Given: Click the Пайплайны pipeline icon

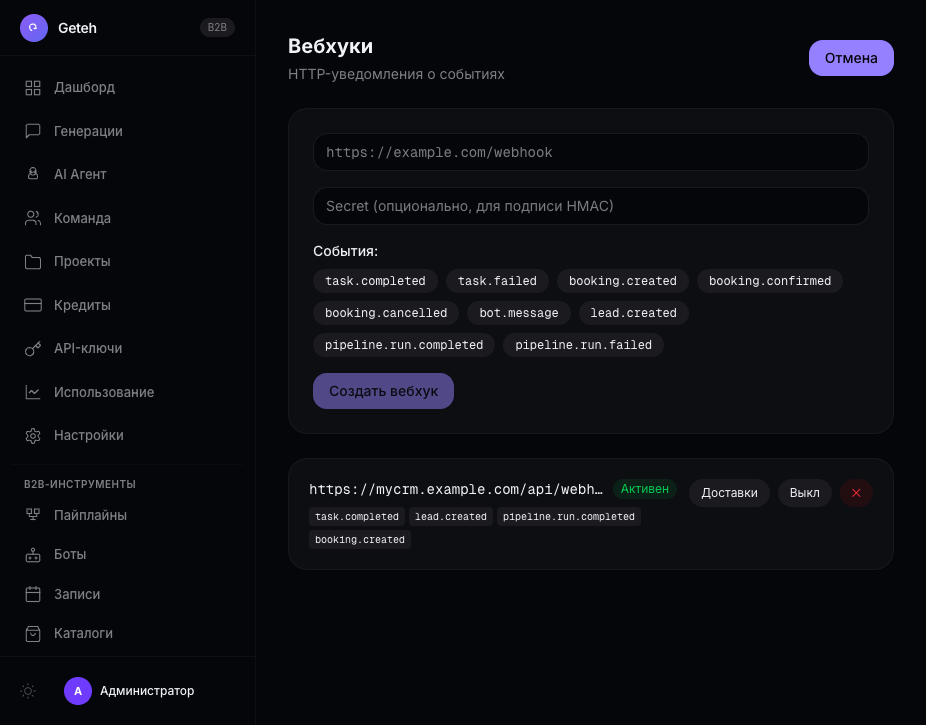Looking at the screenshot, I should click(x=33, y=515).
